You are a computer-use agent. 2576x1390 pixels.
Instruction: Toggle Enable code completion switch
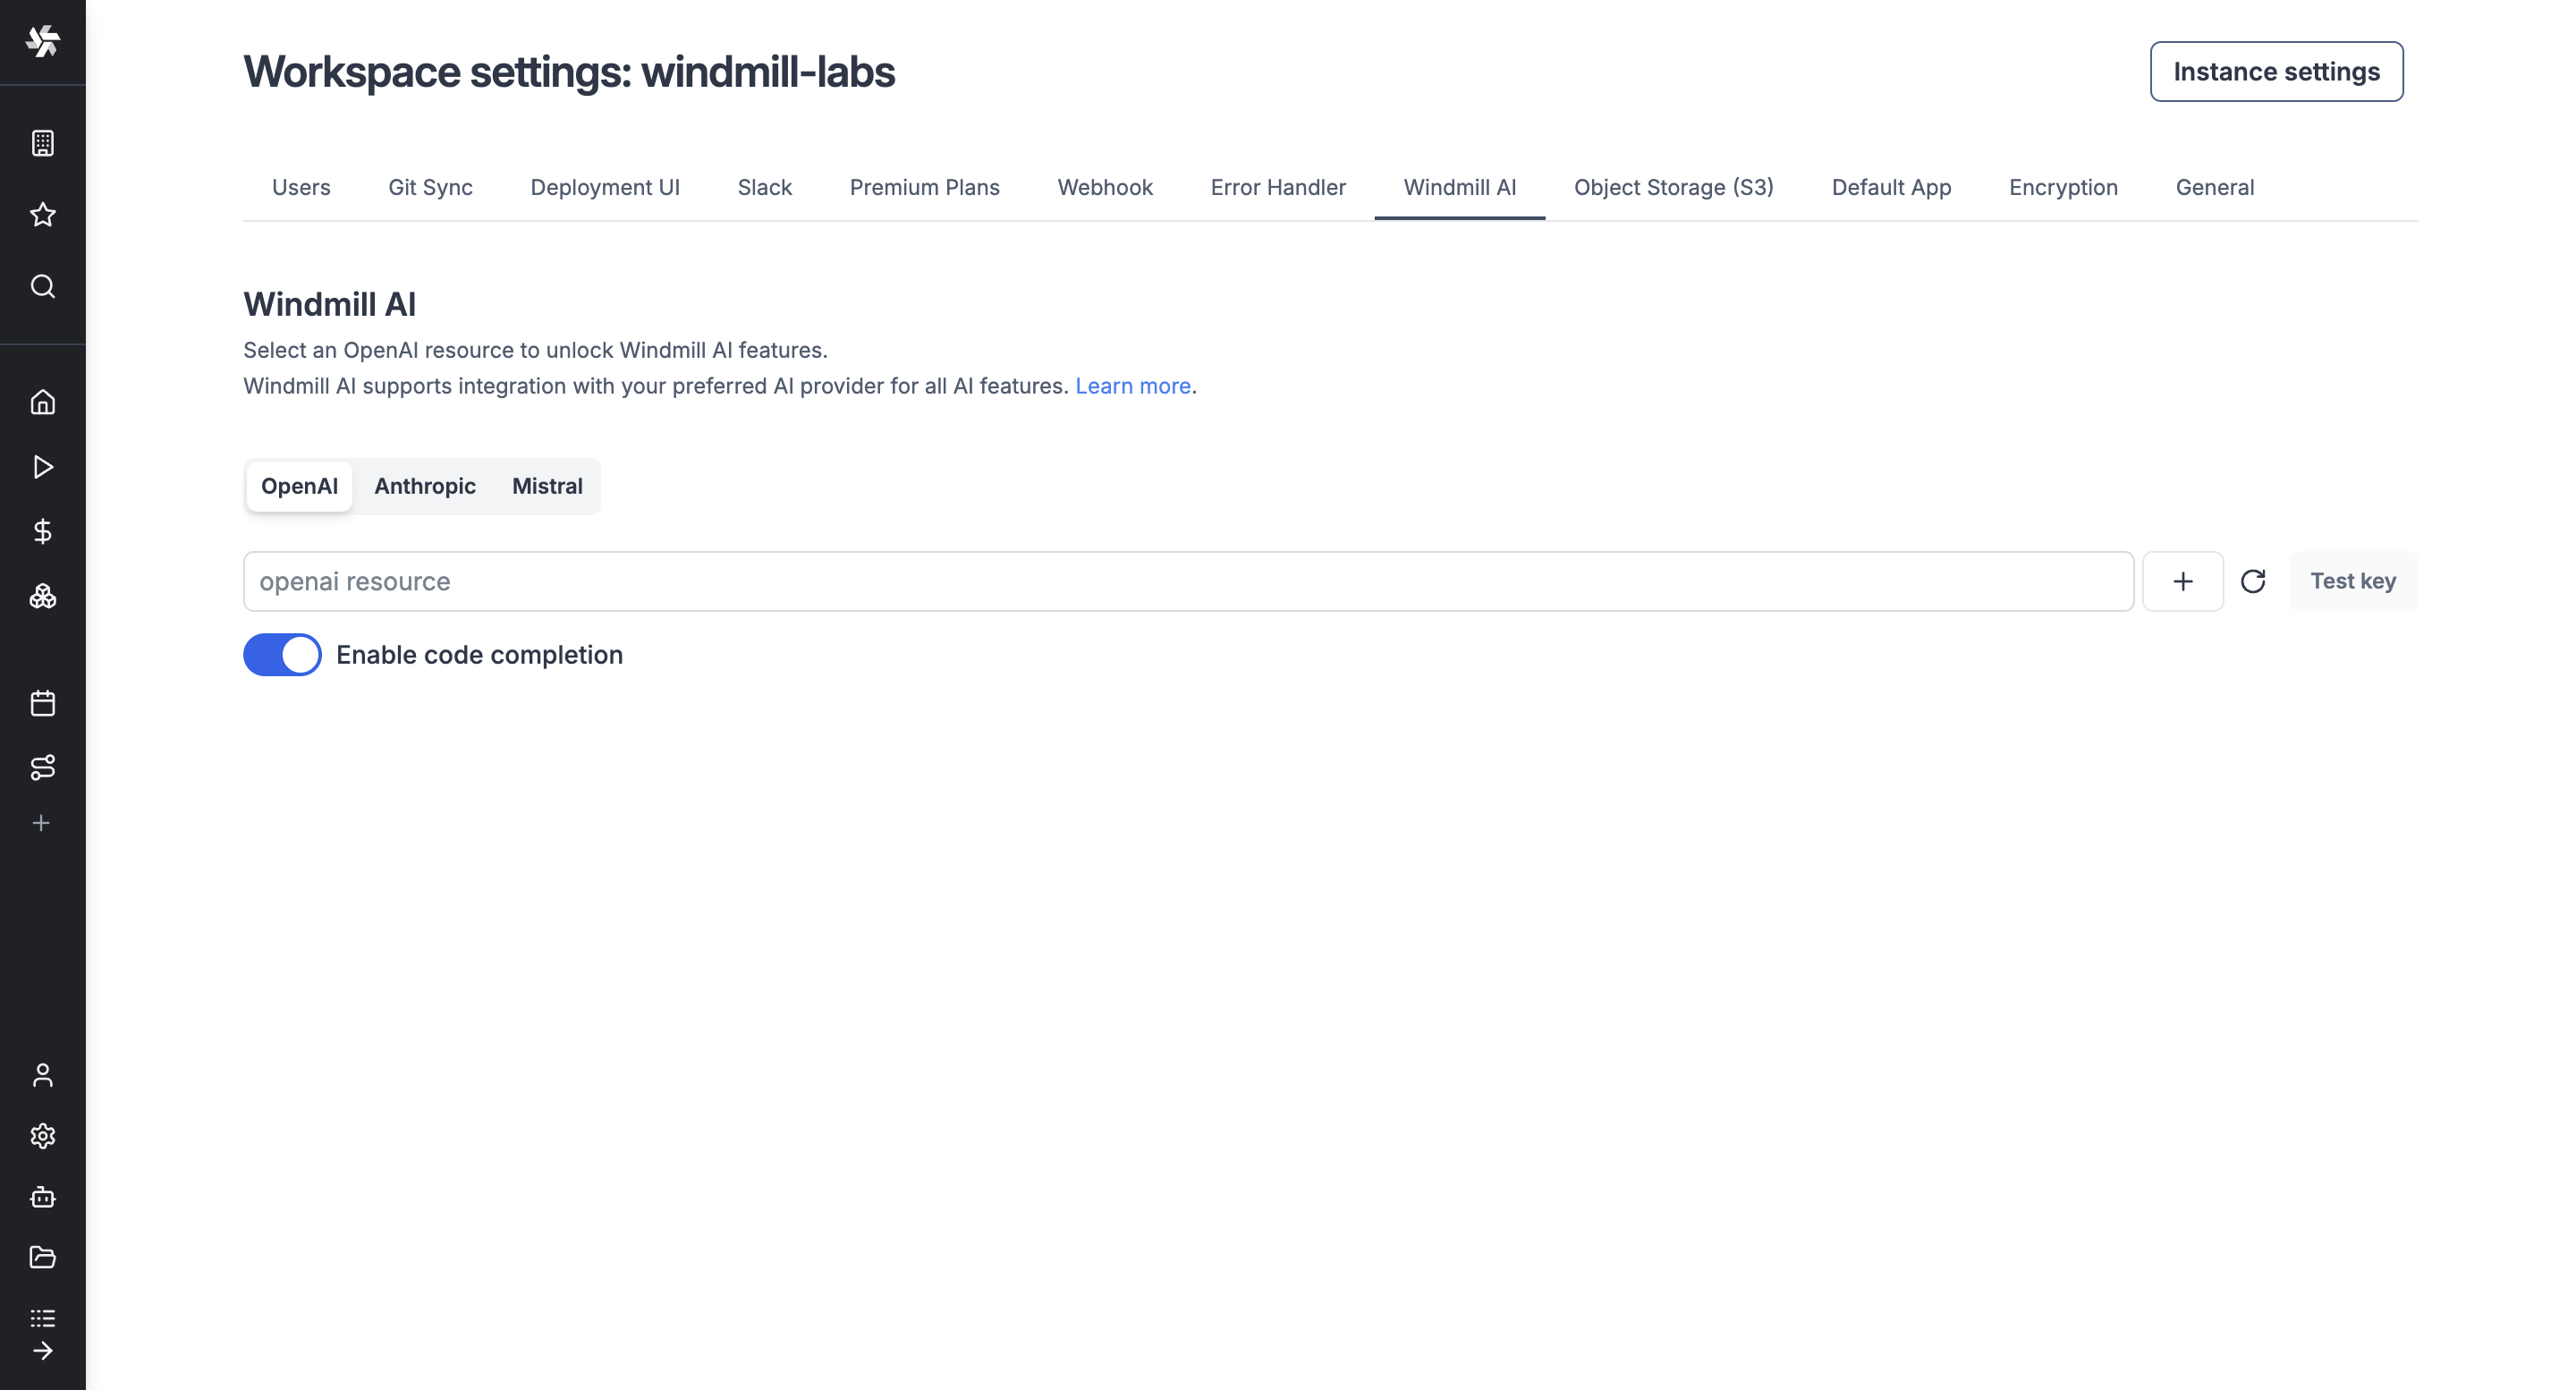(282, 655)
